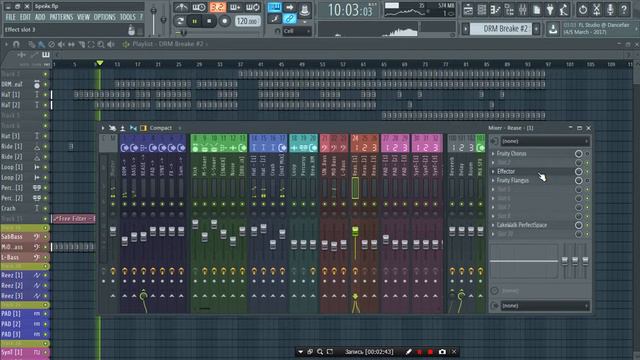Click the pause button in transport
The height and width of the screenshot is (360, 640).
tap(195, 21)
